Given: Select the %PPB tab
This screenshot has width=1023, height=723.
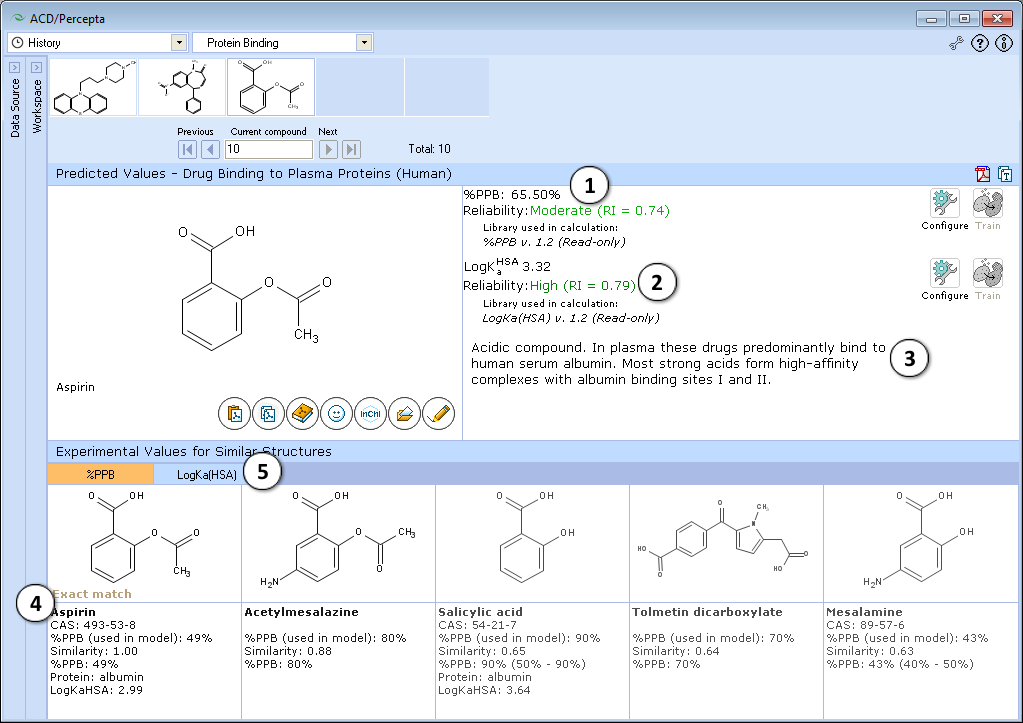Looking at the screenshot, I should pyautogui.click(x=100, y=474).
